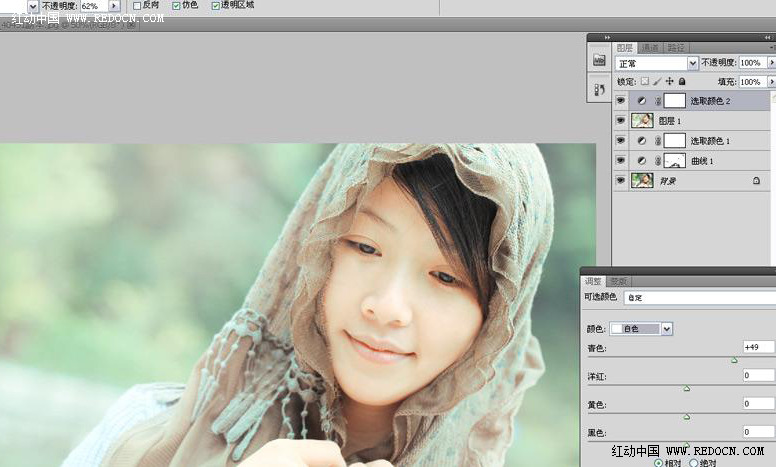776x467 pixels.
Task: Enable the 反向 checkbox
Action: click(x=137, y=6)
